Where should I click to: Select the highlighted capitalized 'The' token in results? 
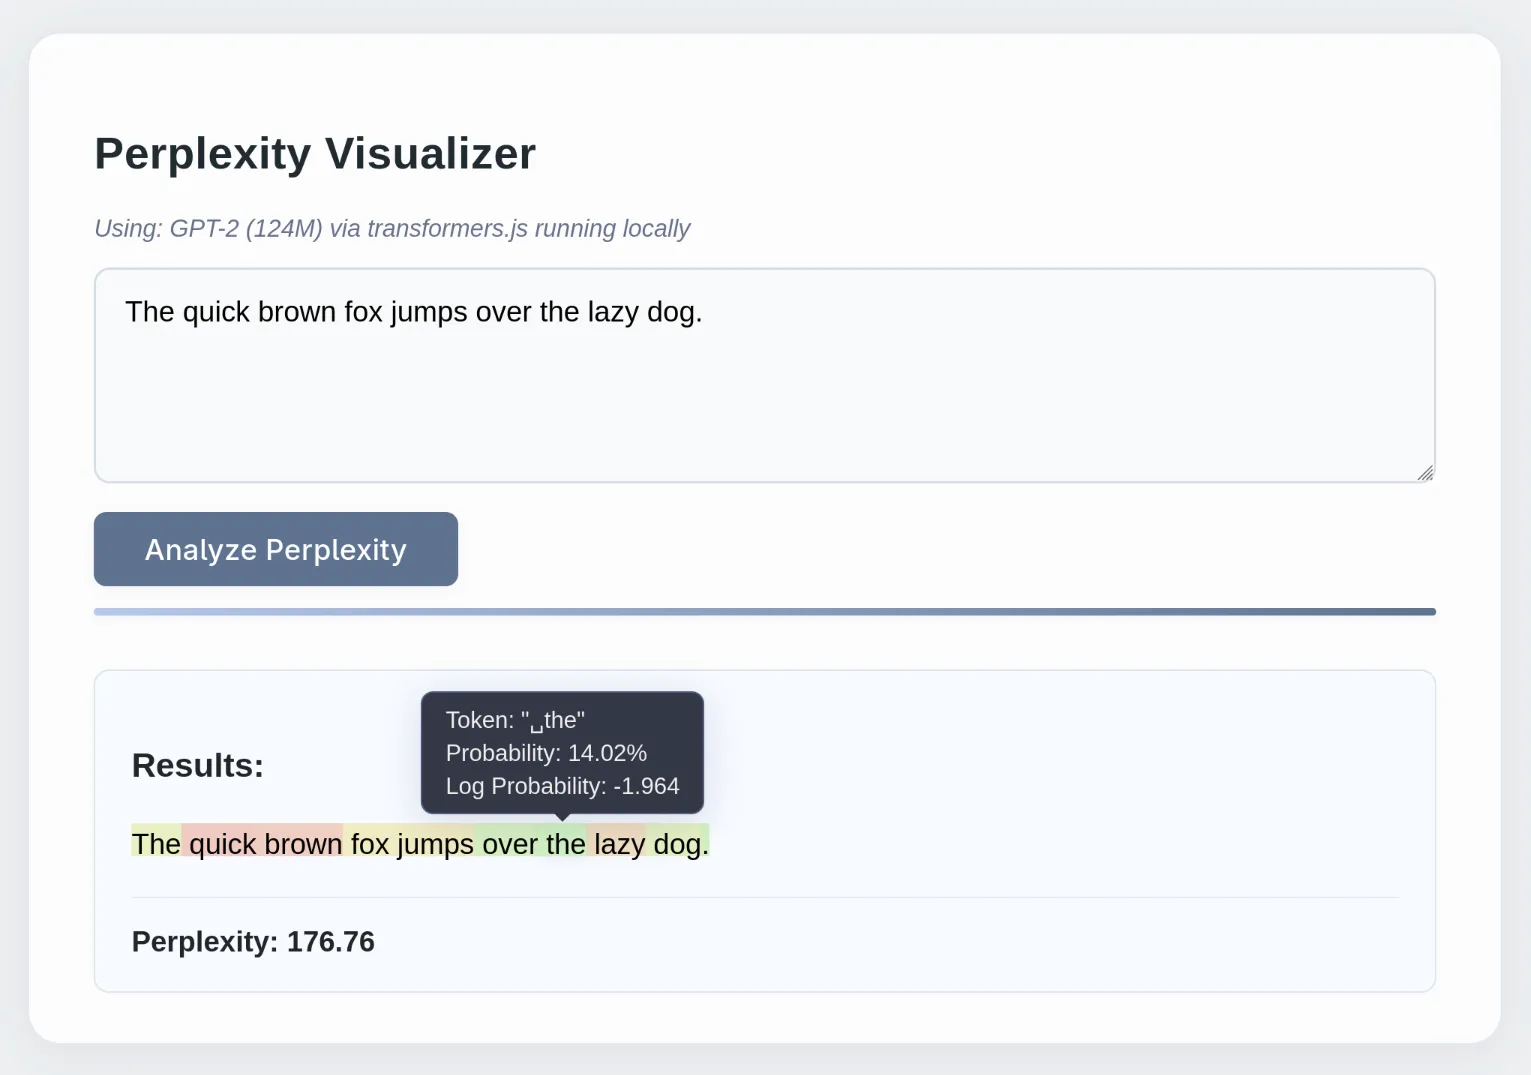(156, 844)
